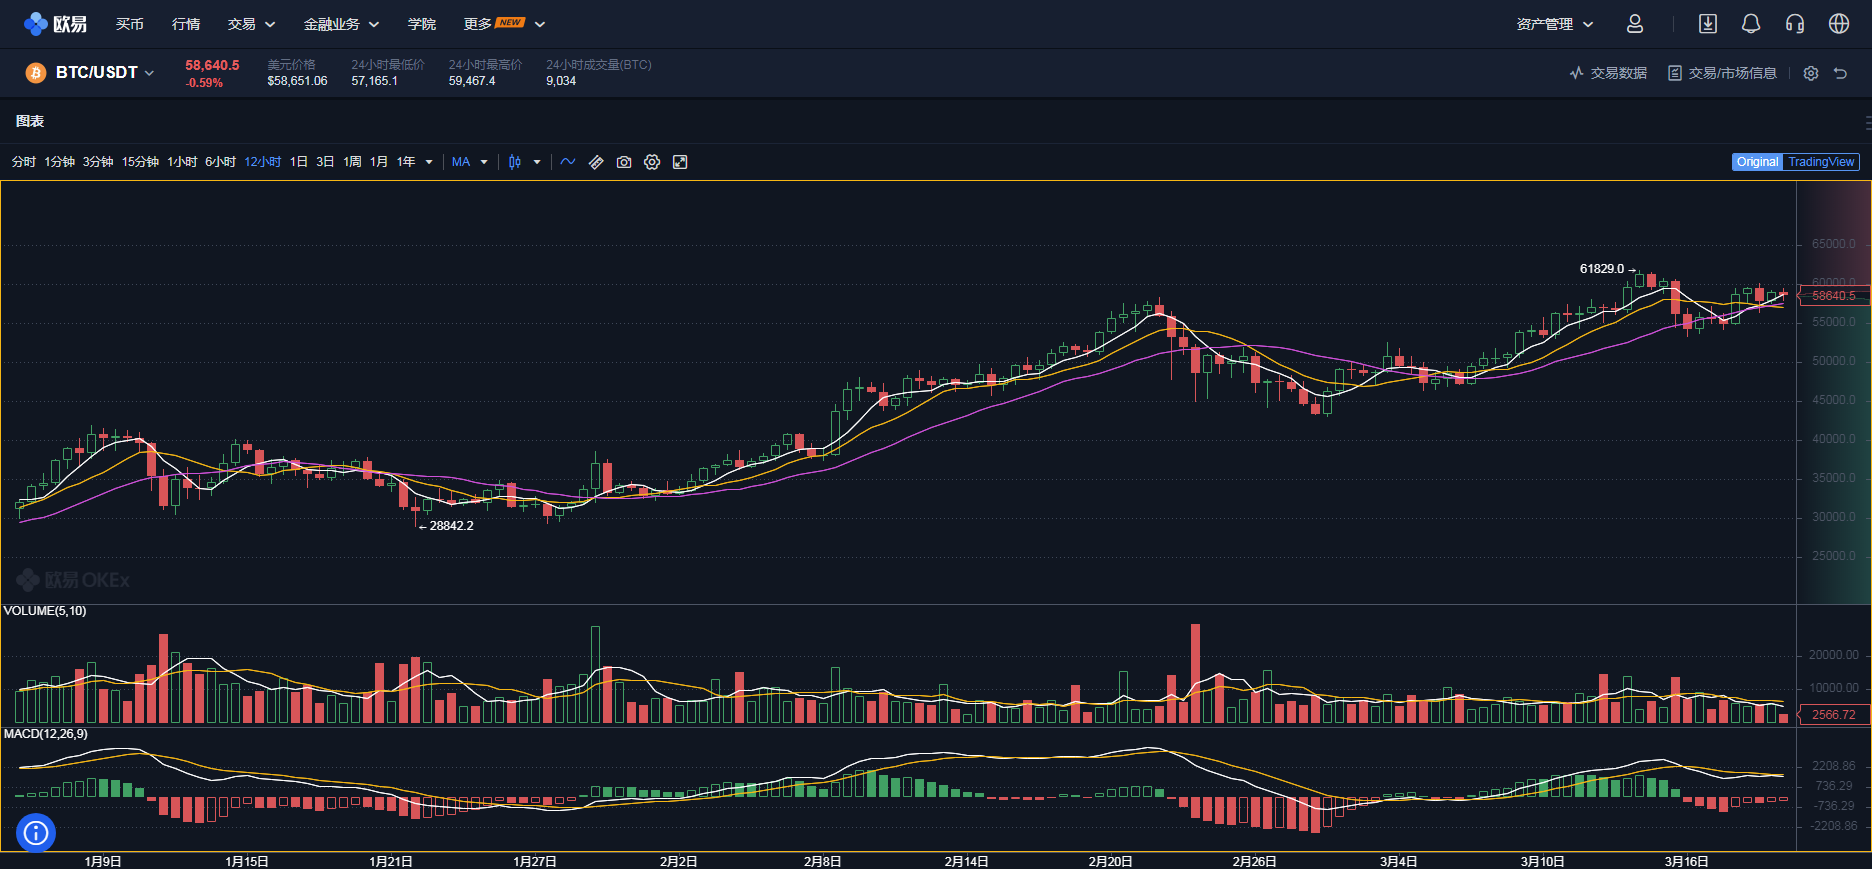Click the Bitcoin coin icon
1872x869 pixels.
click(36, 73)
